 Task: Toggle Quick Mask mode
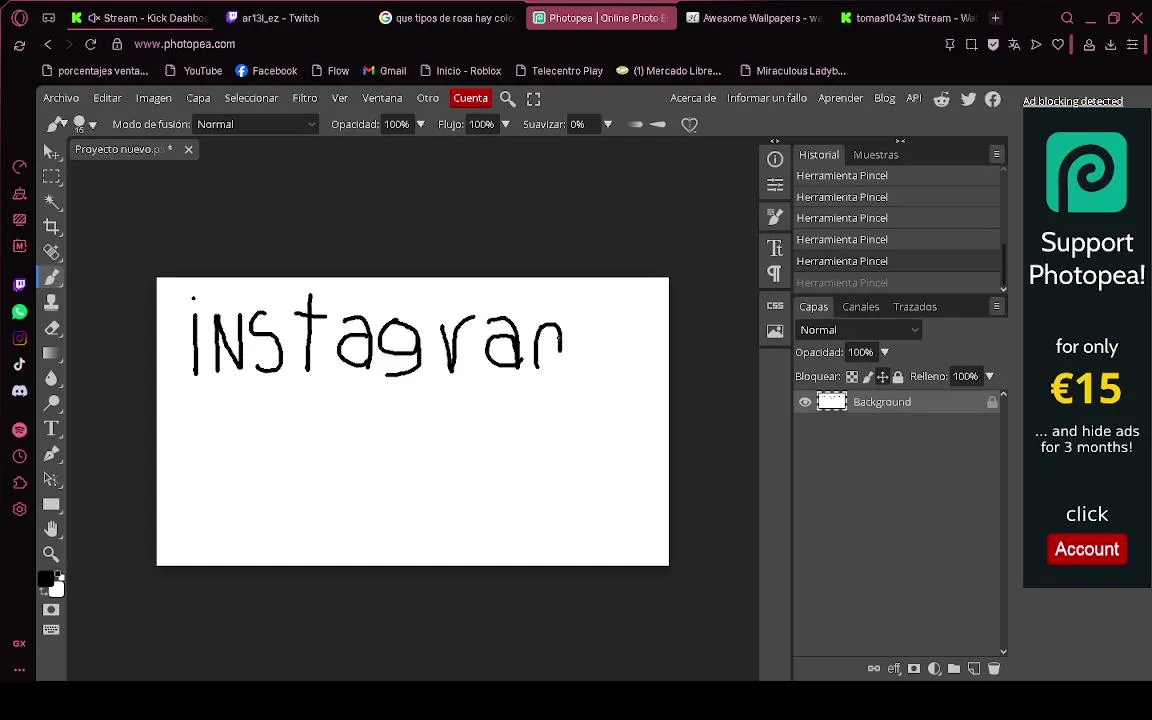51,610
